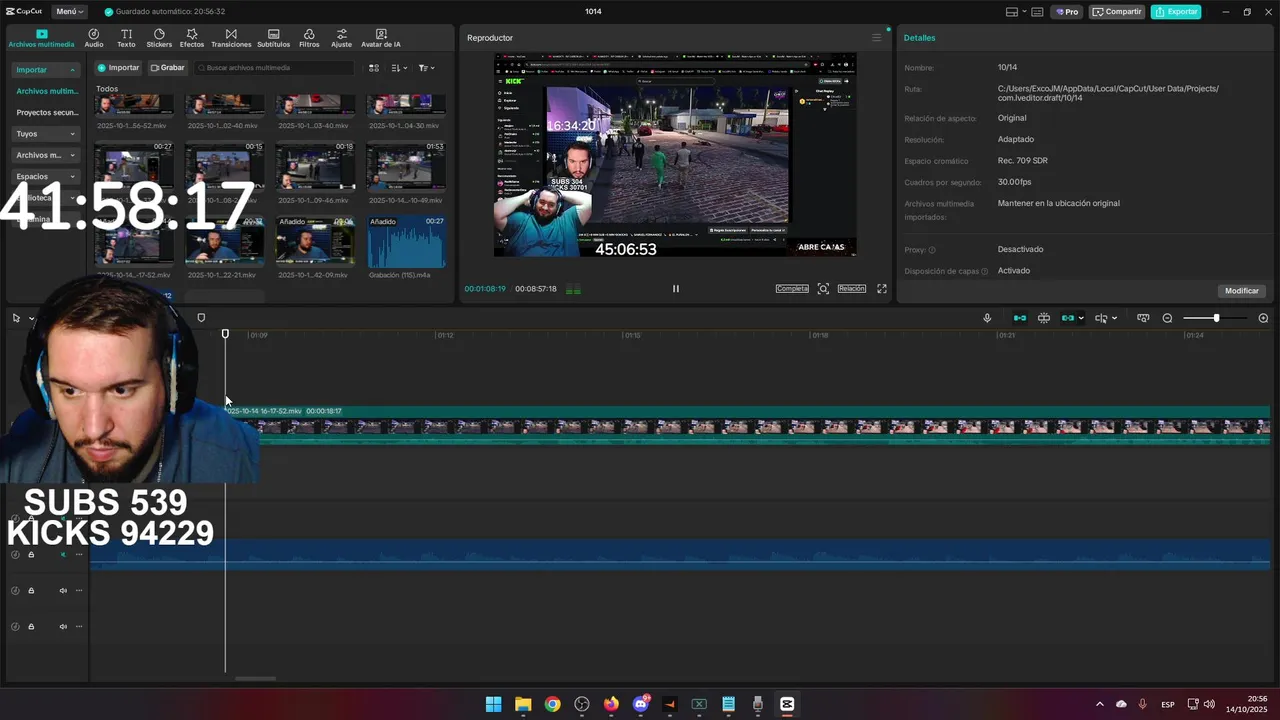Focus the Buscar archivos multimedia field

pyautogui.click(x=274, y=68)
